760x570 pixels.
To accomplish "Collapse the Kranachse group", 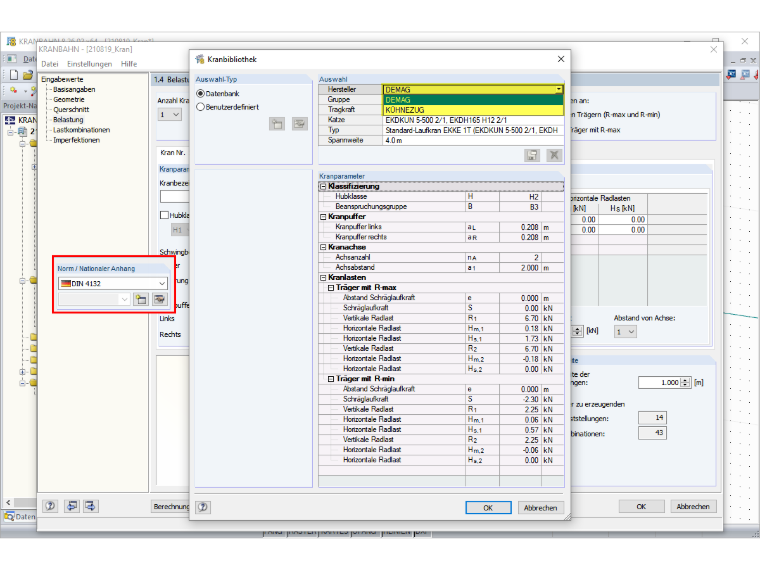I will (x=323, y=247).
